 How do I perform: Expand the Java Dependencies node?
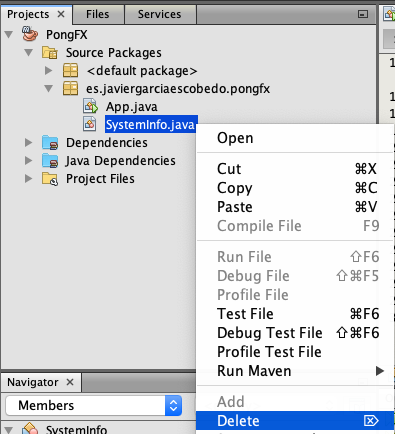[x=29, y=161]
